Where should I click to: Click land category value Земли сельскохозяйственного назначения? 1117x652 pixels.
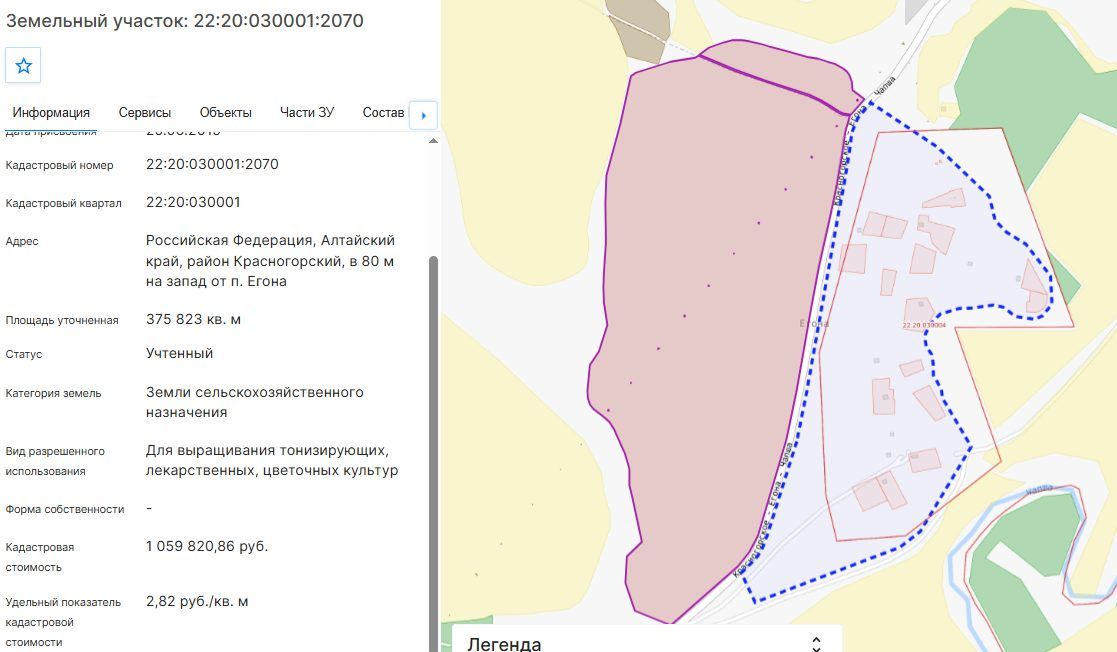[x=254, y=402]
